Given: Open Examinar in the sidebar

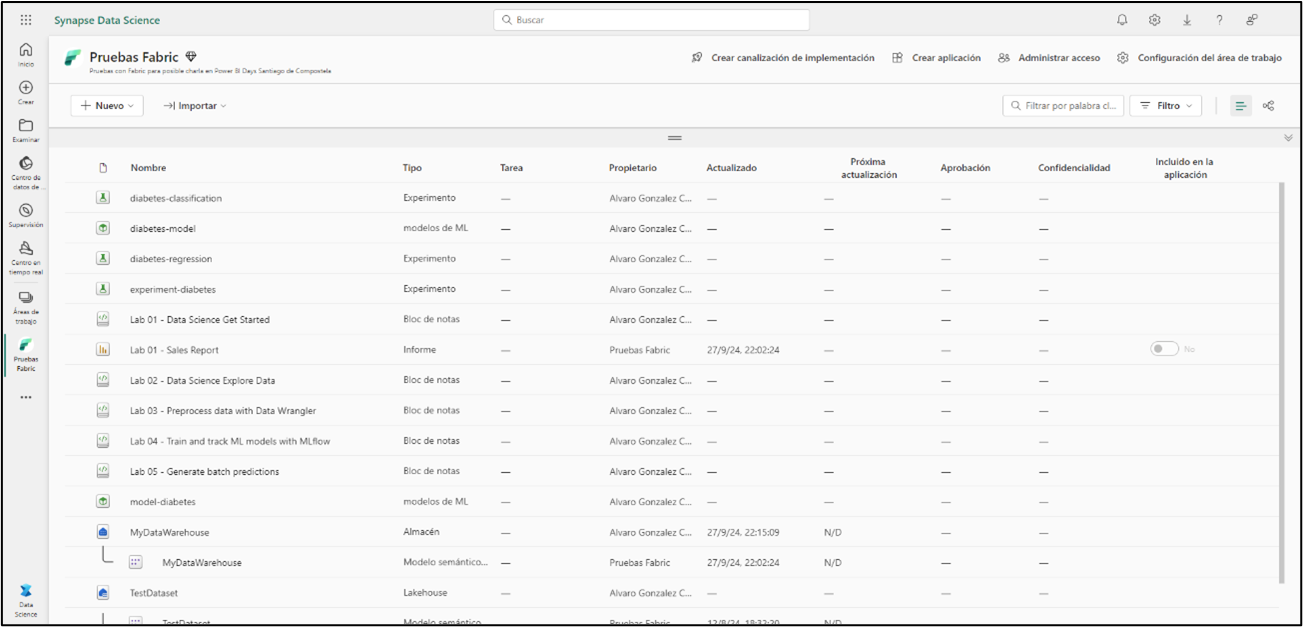Looking at the screenshot, I should coord(26,131).
